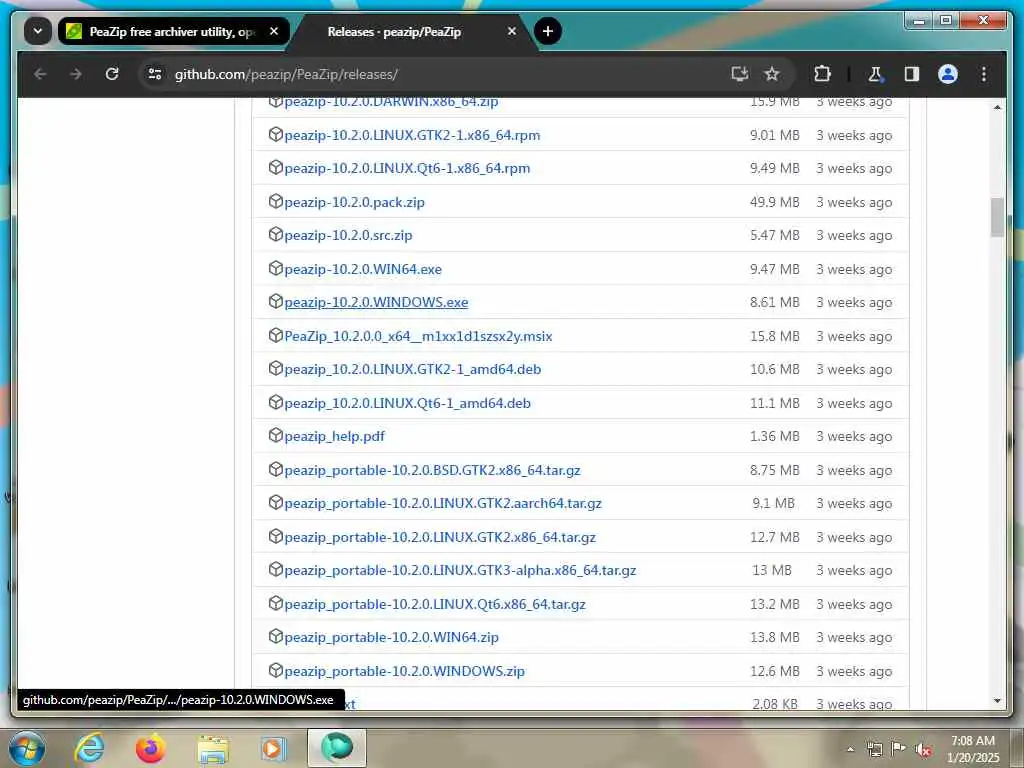Switch to the PeaZip free archiver utility tab
Image resolution: width=1024 pixels, height=768 pixels.
[174, 31]
